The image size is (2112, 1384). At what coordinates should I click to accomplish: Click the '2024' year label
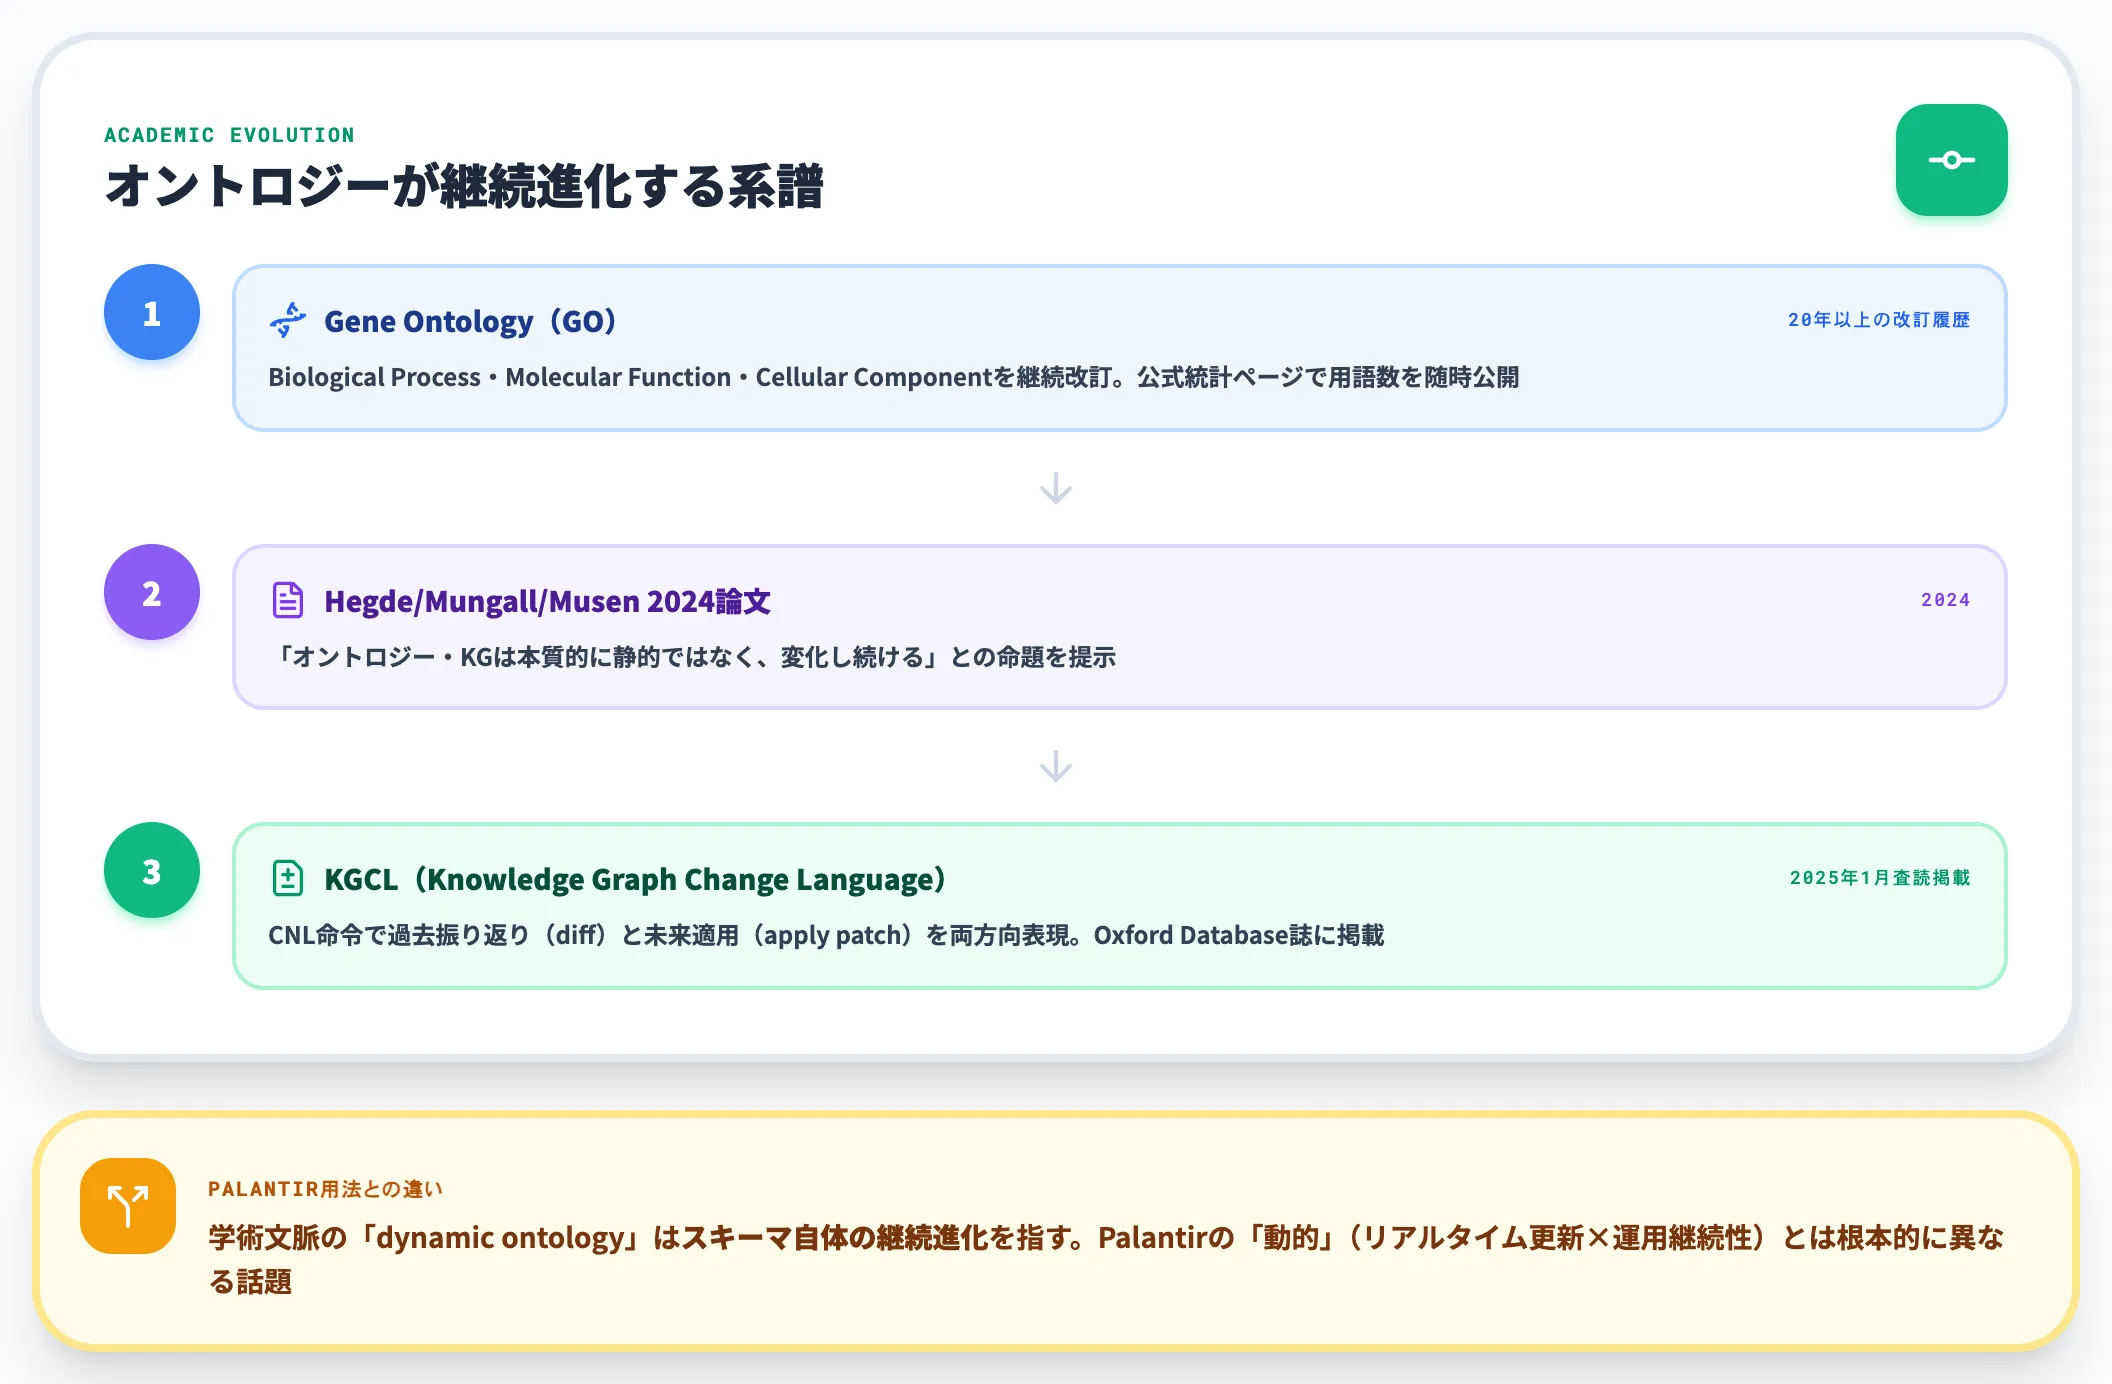tap(1945, 600)
